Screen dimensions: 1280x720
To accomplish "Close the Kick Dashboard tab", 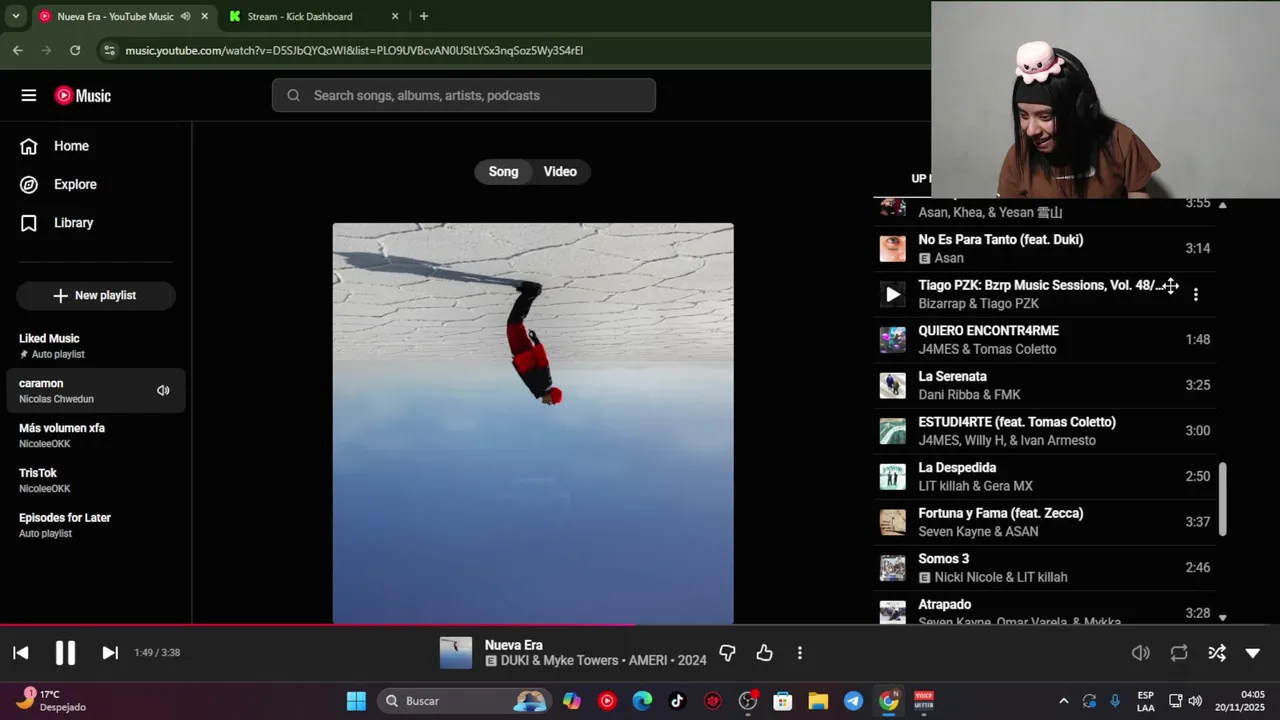I will [394, 16].
